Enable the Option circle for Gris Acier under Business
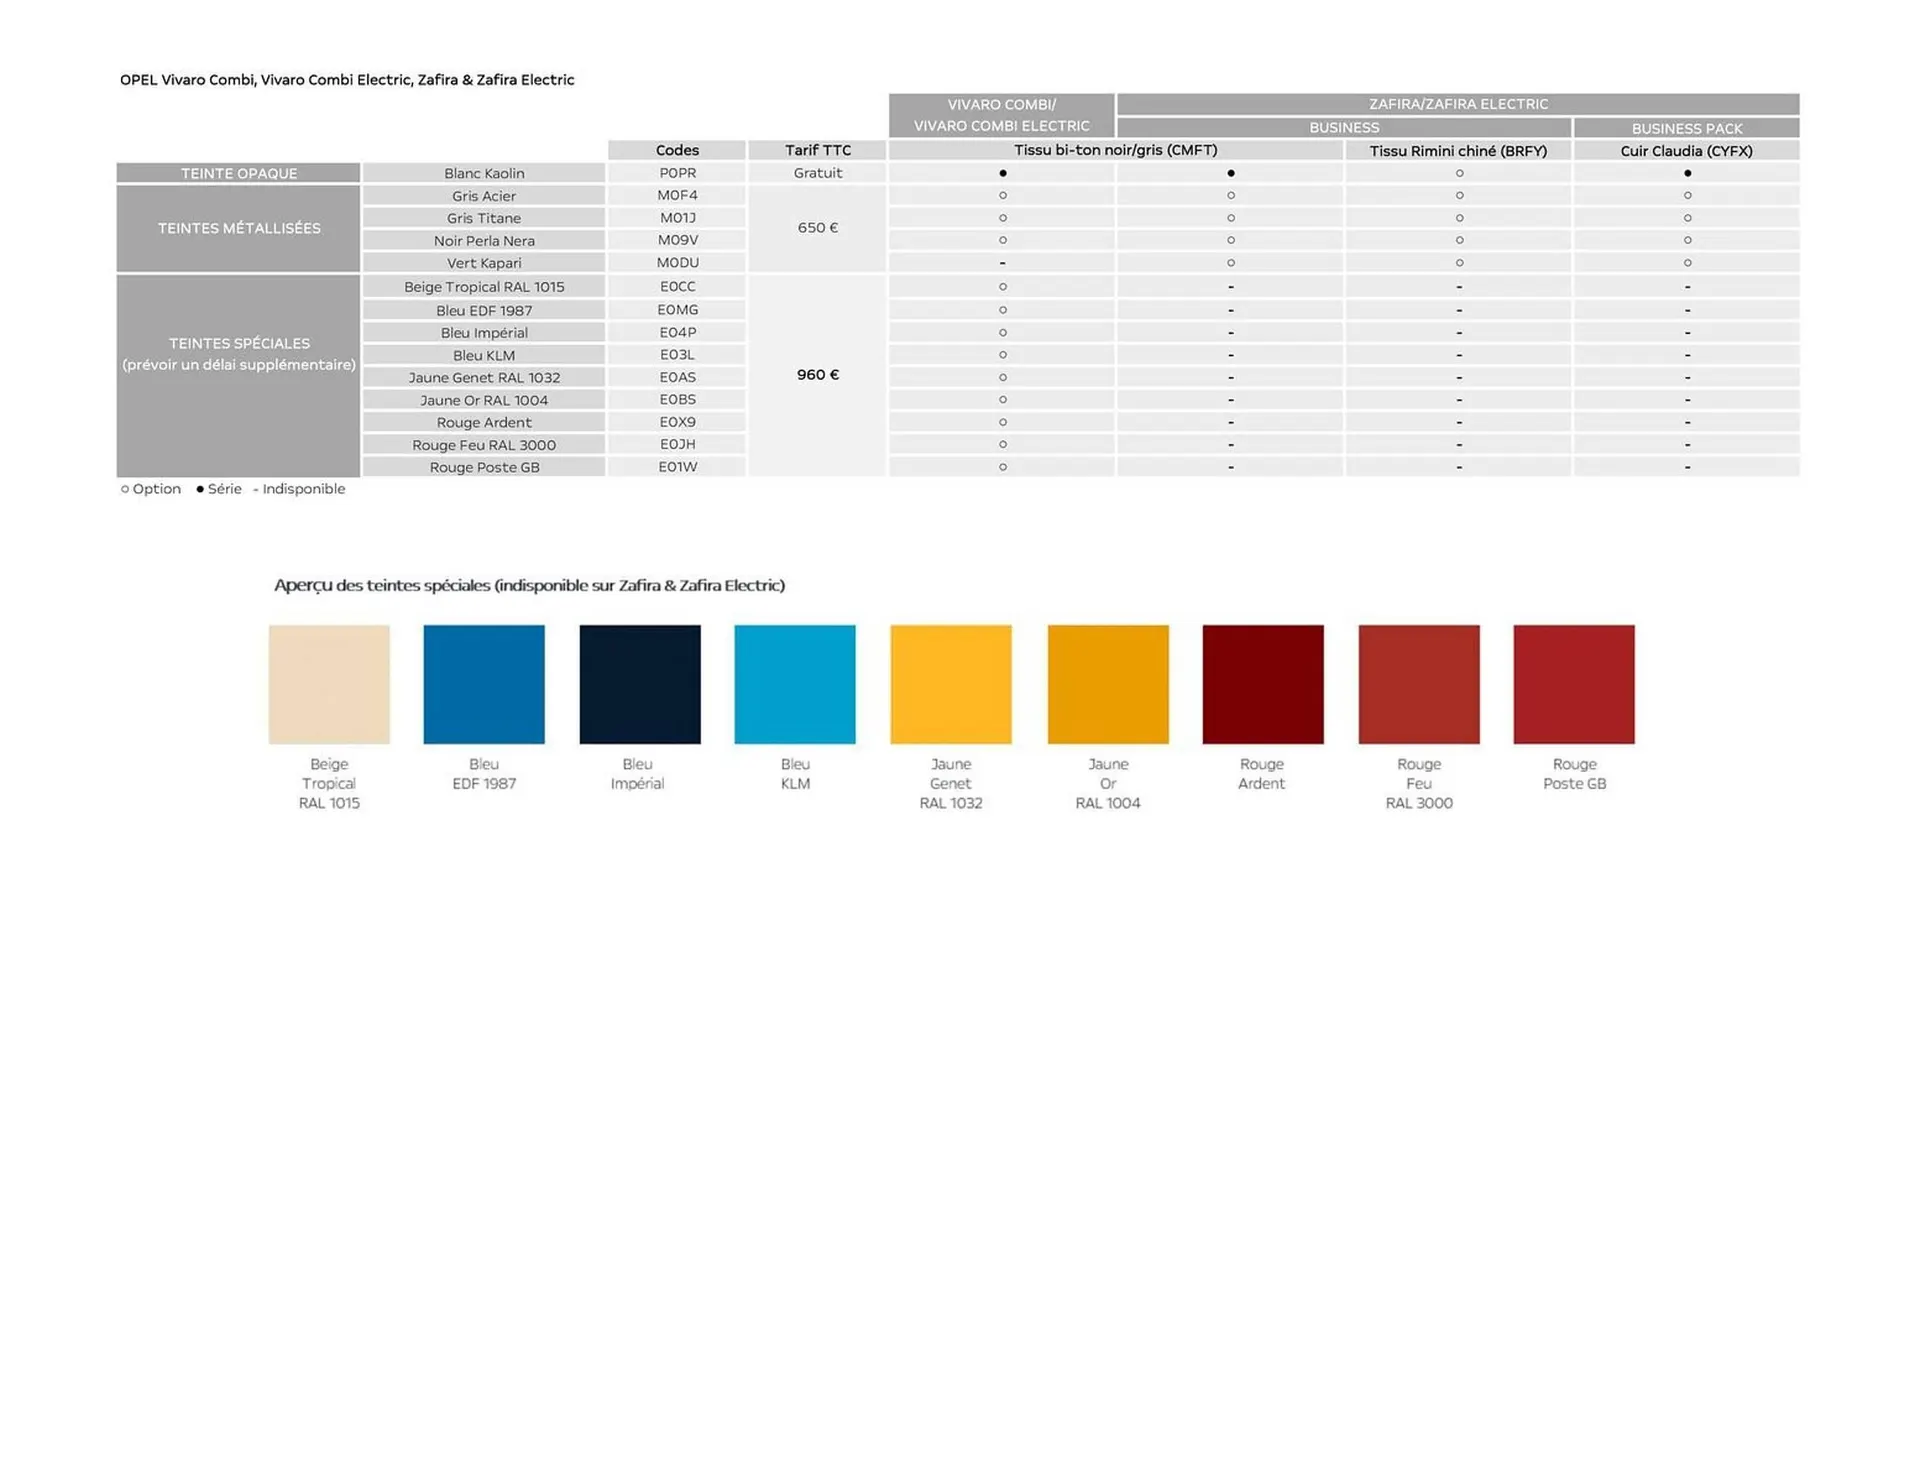 click(1231, 195)
